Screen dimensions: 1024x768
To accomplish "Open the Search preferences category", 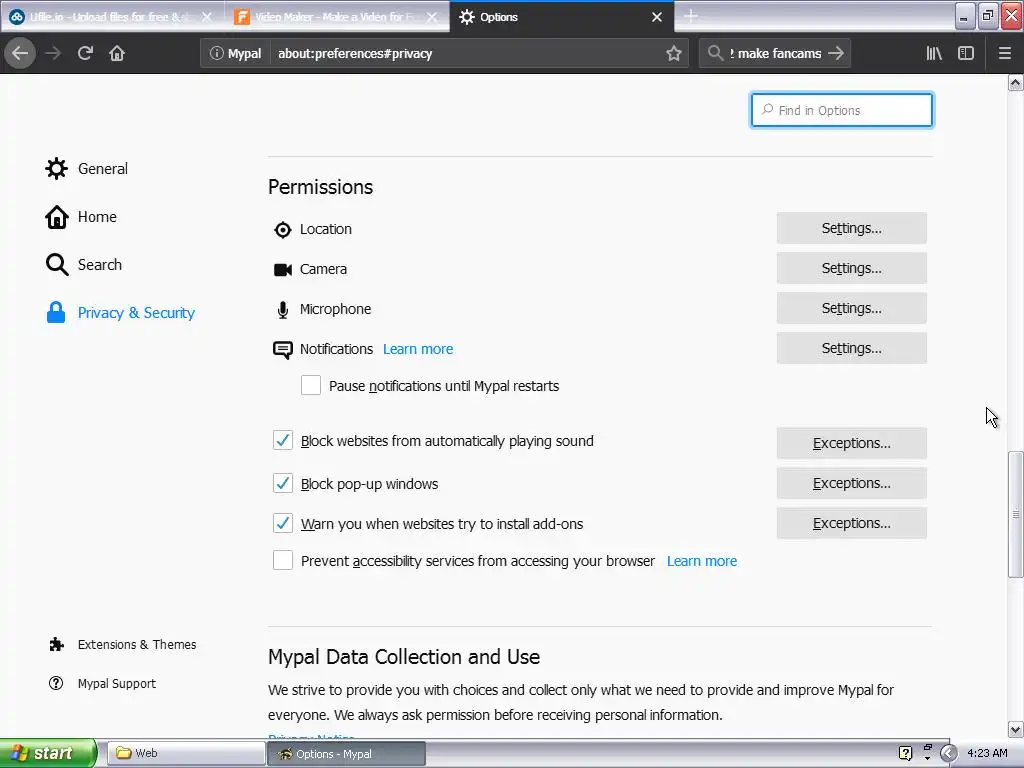I will 99,265.
